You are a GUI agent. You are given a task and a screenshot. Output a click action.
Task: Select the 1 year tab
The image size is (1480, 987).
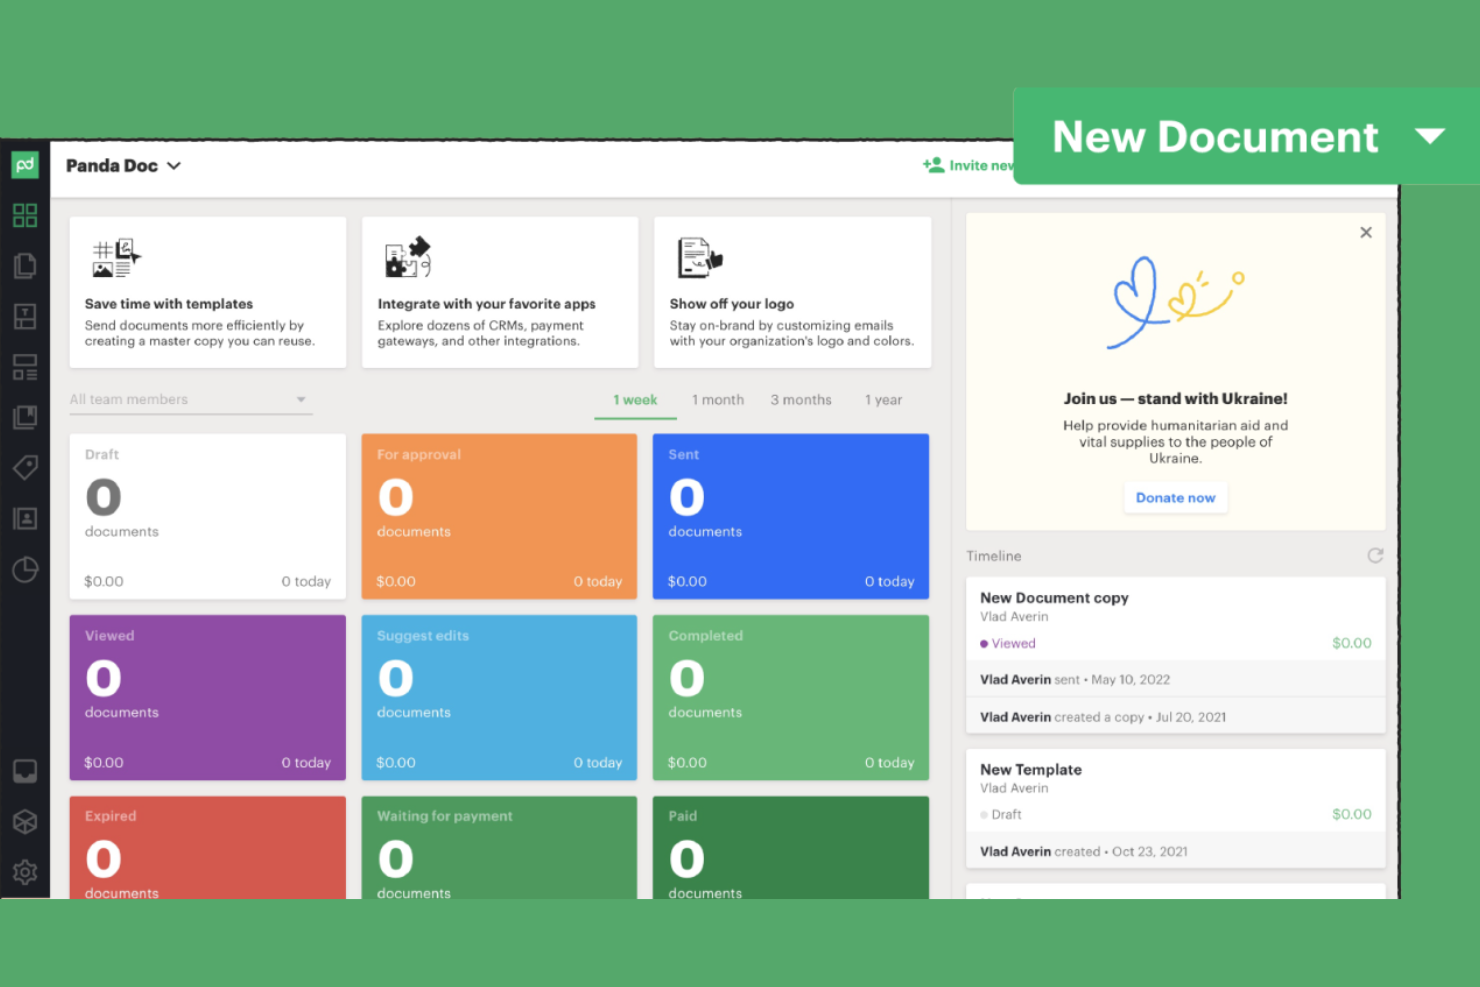tap(883, 400)
